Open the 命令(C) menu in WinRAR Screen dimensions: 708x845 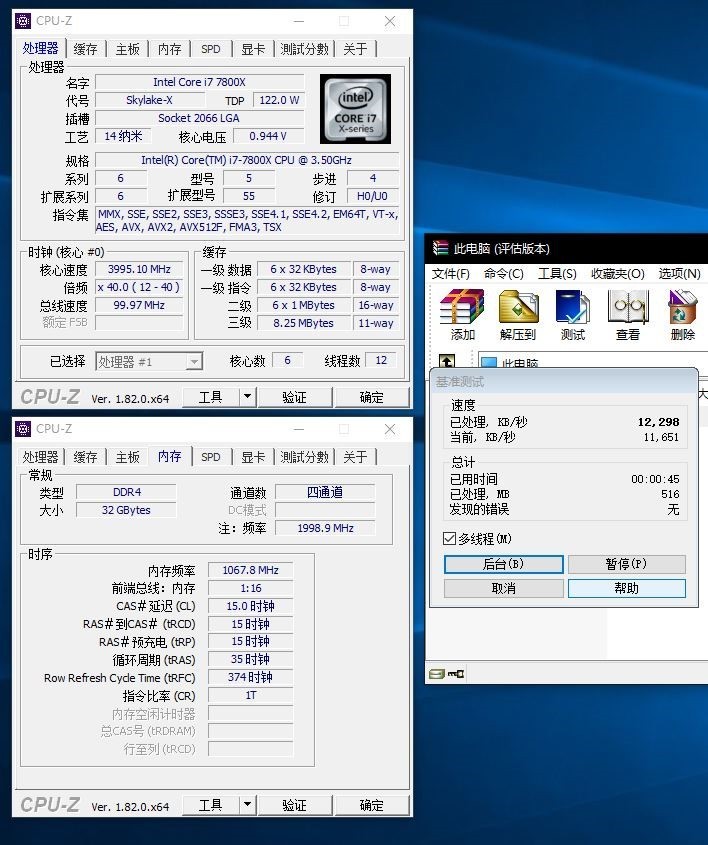click(x=503, y=274)
